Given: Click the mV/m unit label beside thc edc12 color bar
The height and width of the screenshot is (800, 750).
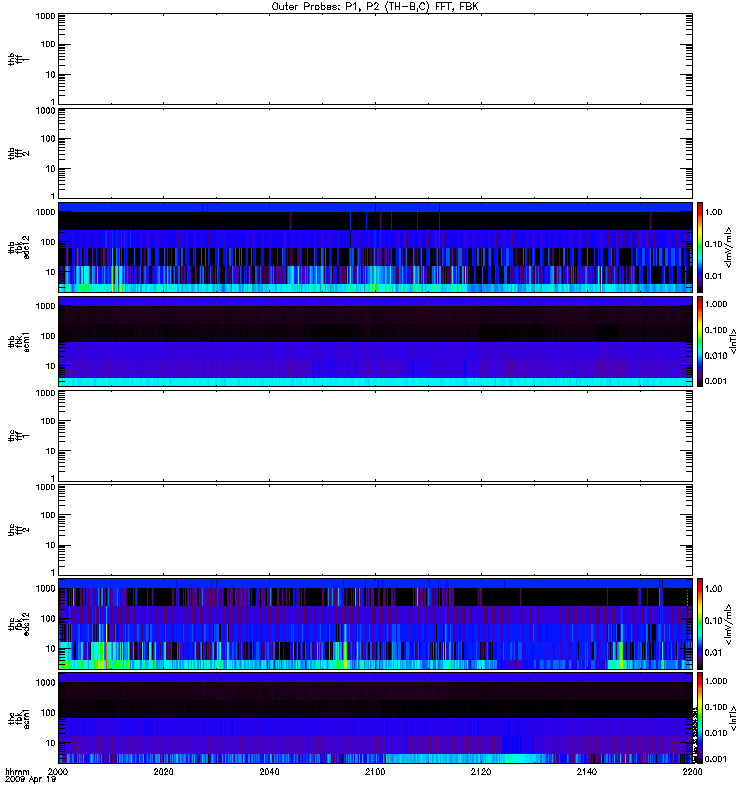Looking at the screenshot, I should 729,624.
